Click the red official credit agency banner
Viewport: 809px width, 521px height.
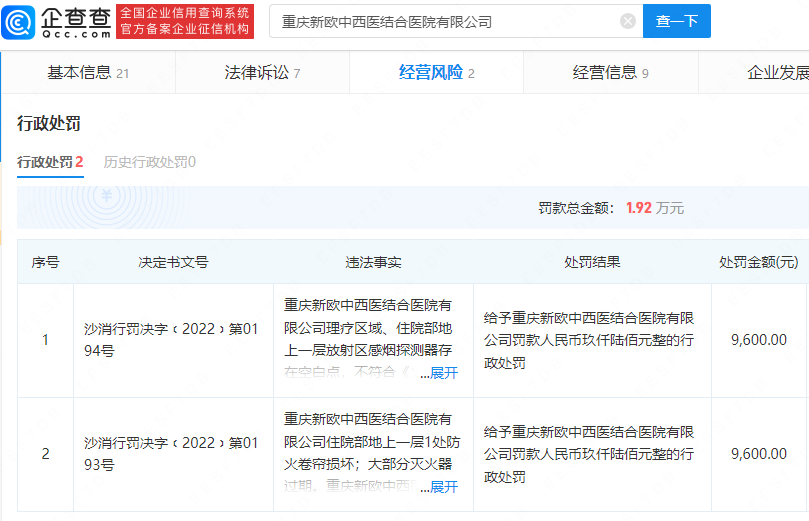185,22
